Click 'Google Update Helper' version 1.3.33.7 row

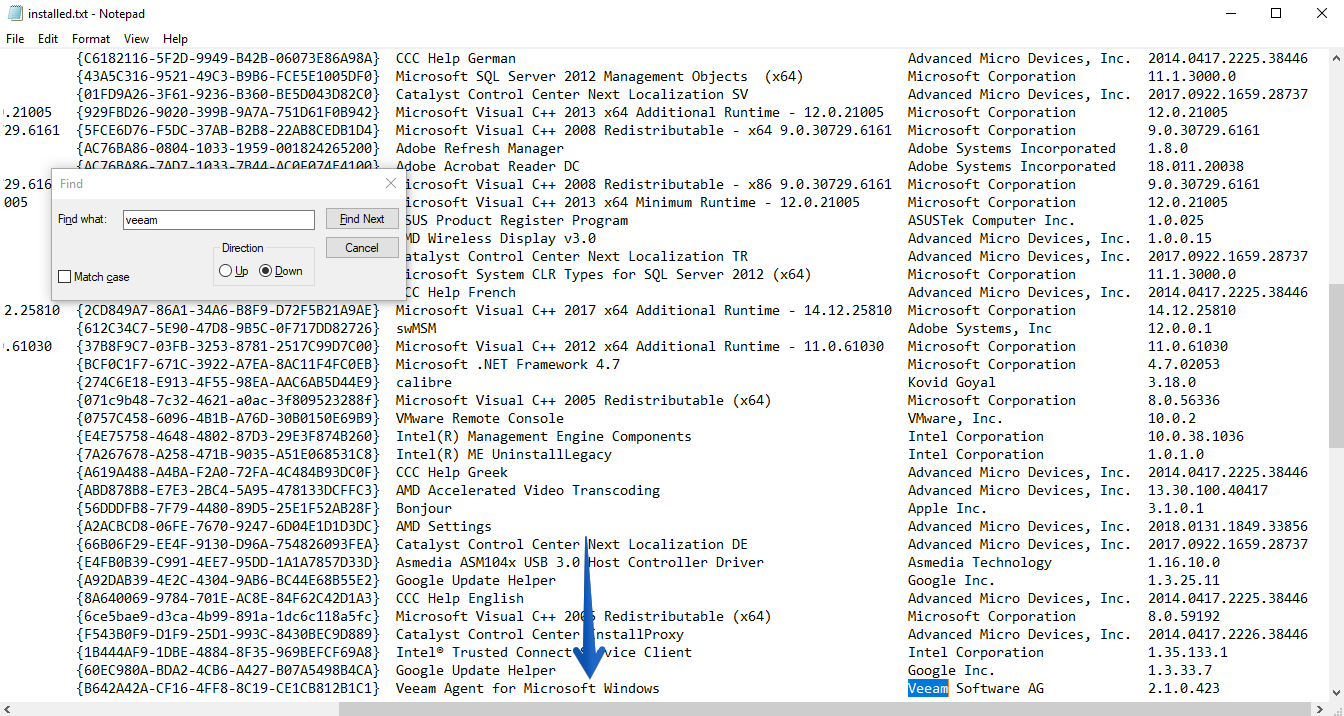click(x=476, y=670)
